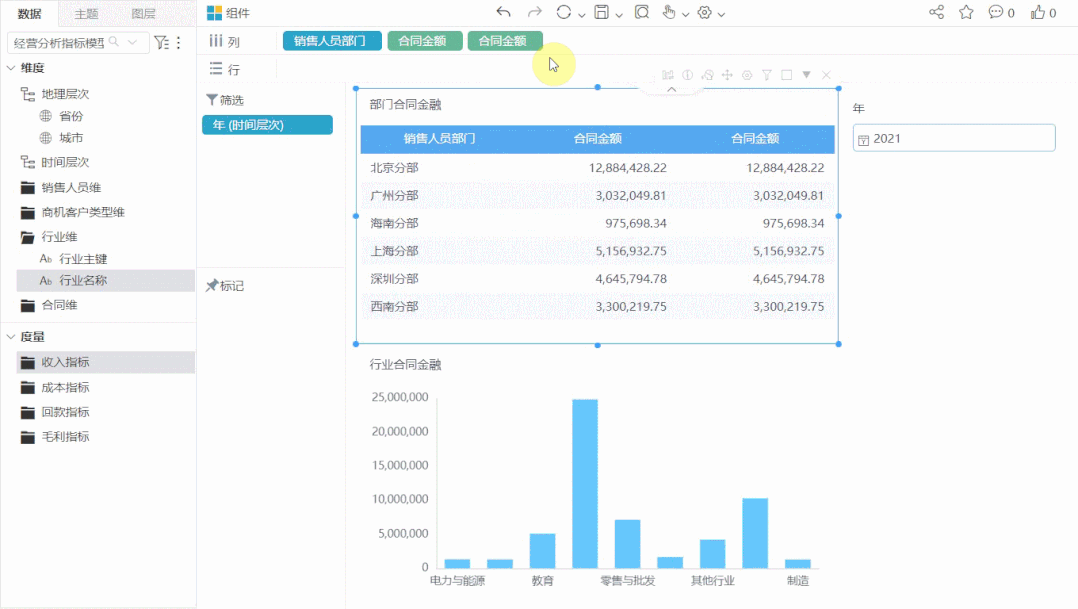Select the 行业主键 field
The width and height of the screenshot is (1078, 609).
tap(82, 259)
